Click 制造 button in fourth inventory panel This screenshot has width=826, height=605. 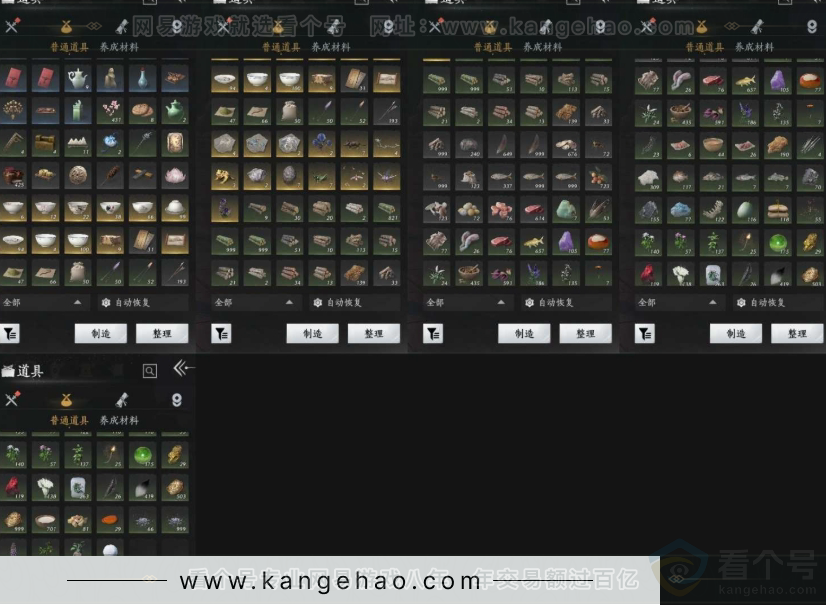tap(736, 334)
